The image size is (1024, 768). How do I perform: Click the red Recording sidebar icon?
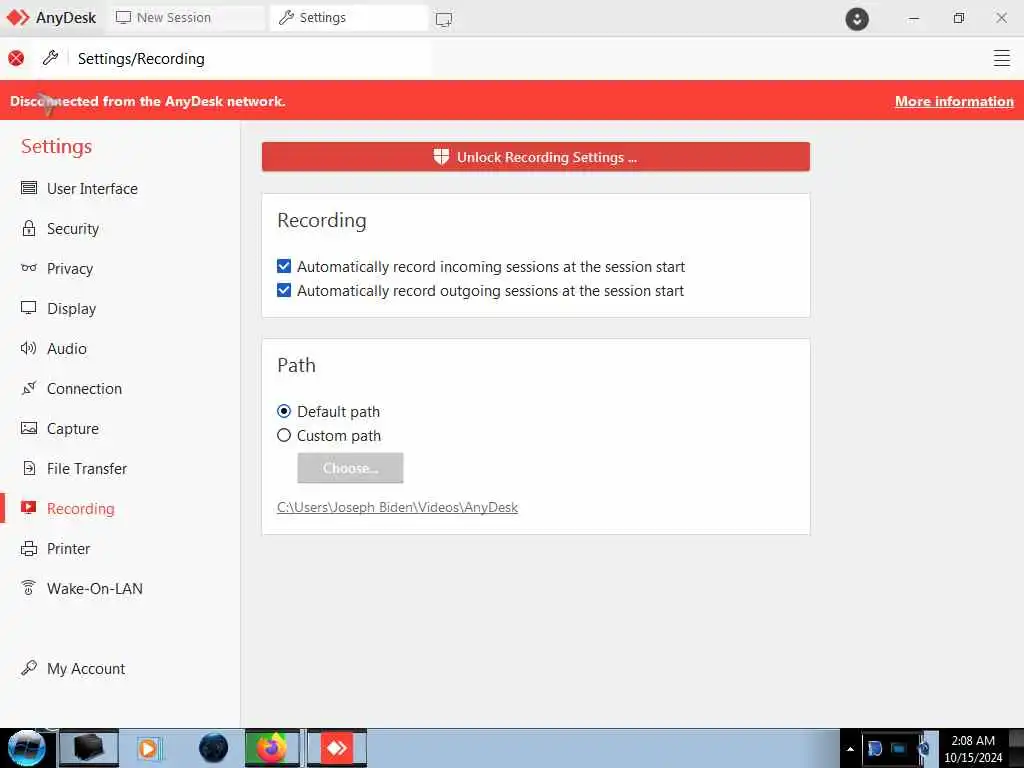click(29, 507)
